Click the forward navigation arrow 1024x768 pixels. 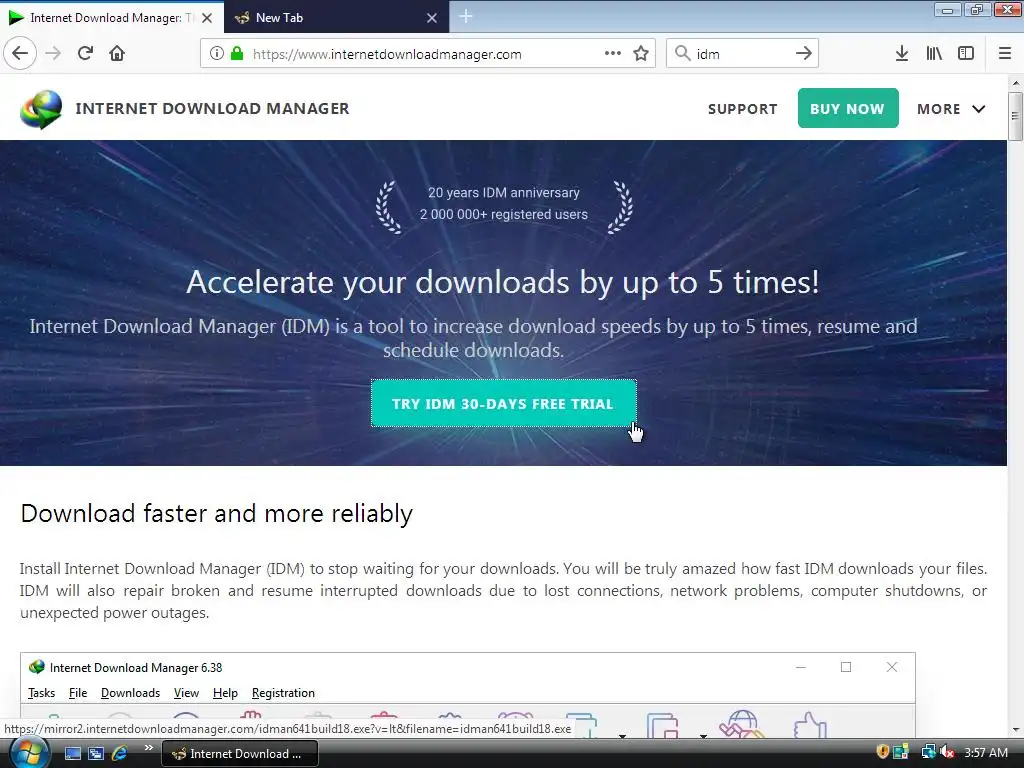click(x=53, y=54)
